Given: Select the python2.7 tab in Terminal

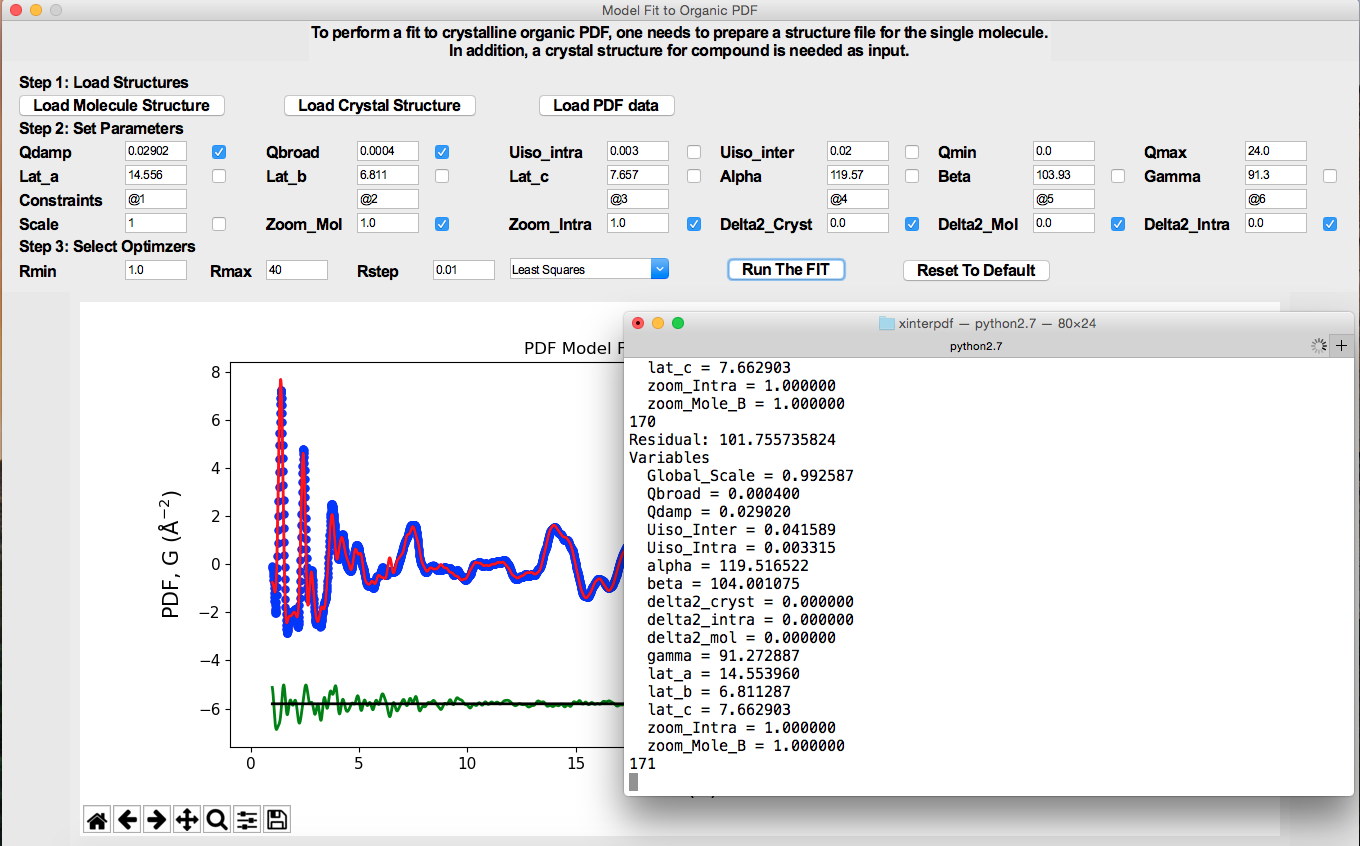Looking at the screenshot, I should [x=976, y=346].
